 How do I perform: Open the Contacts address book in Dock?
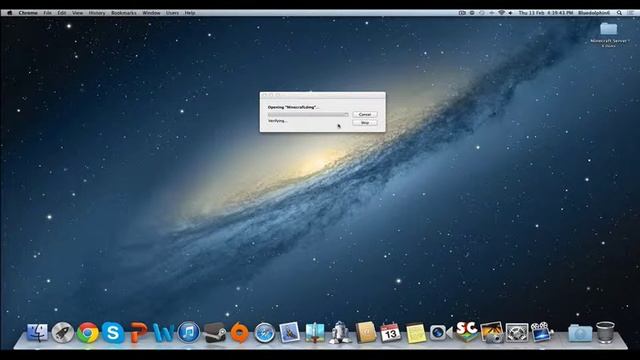coord(365,333)
